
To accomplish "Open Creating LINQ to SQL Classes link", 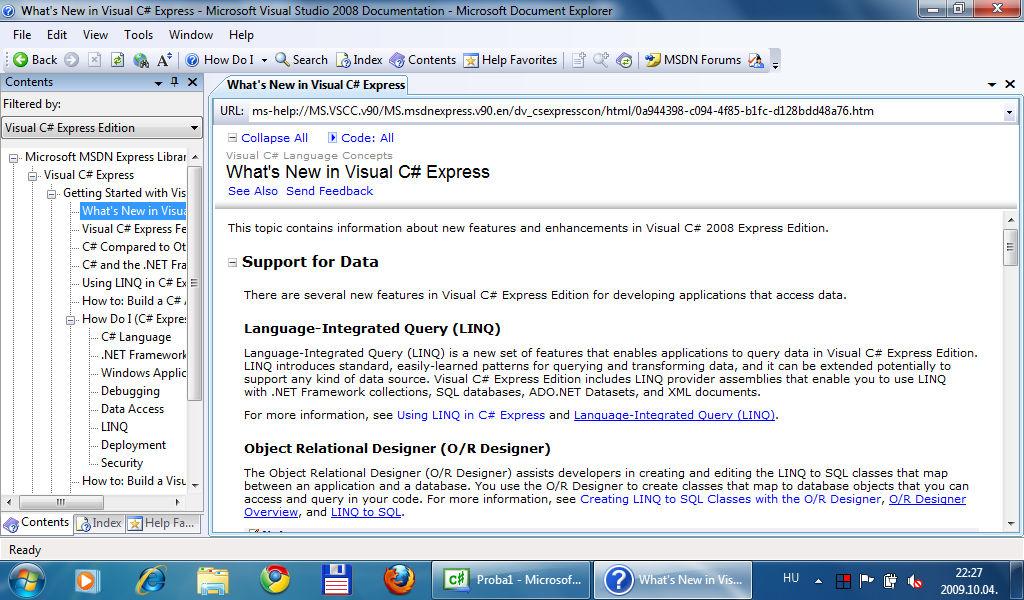I will pyautogui.click(x=730, y=499).
